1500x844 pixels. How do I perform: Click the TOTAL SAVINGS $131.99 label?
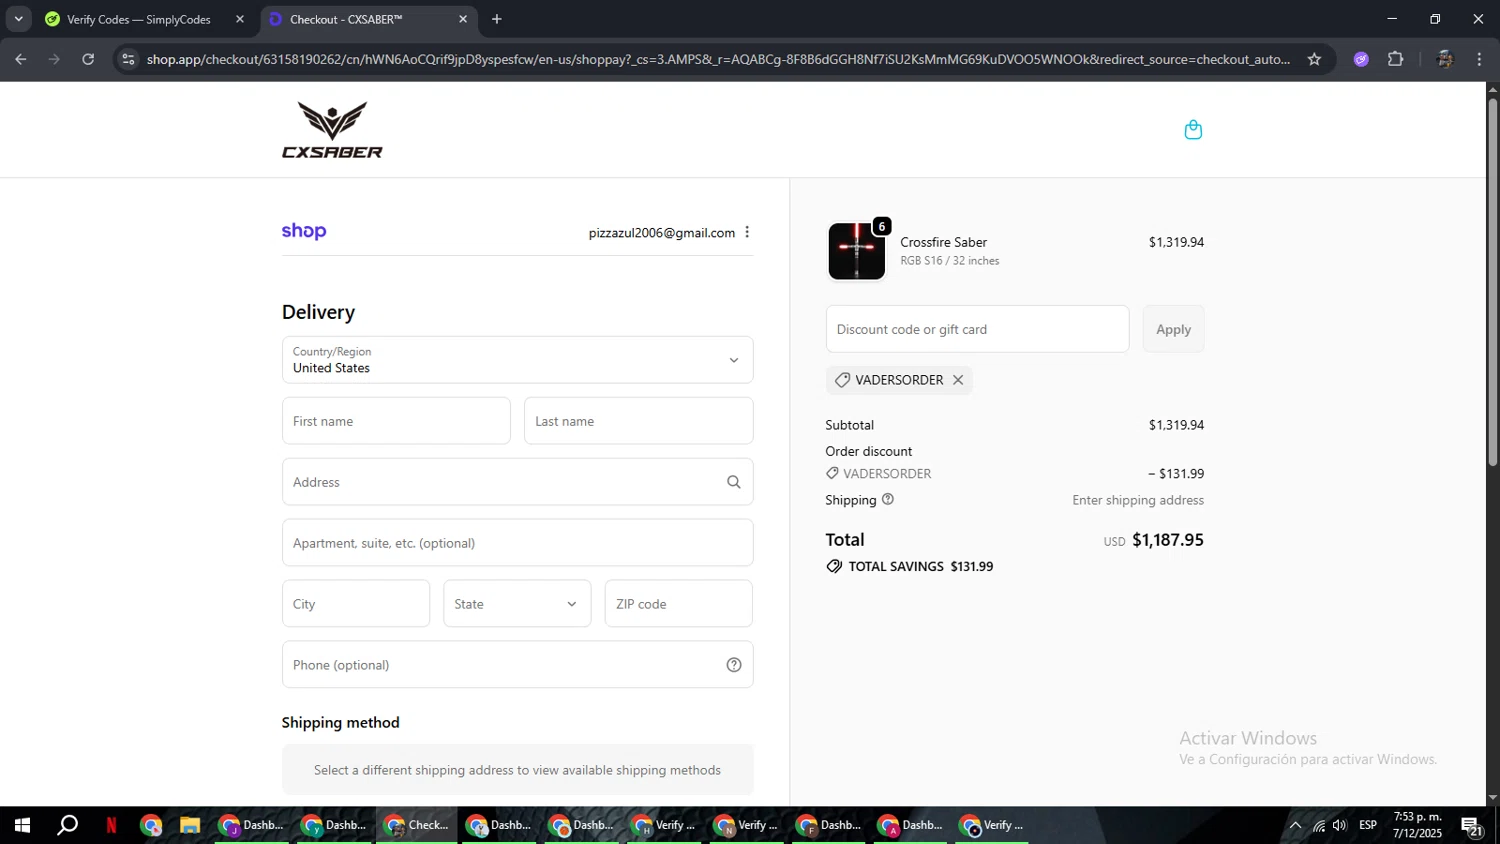[920, 566]
